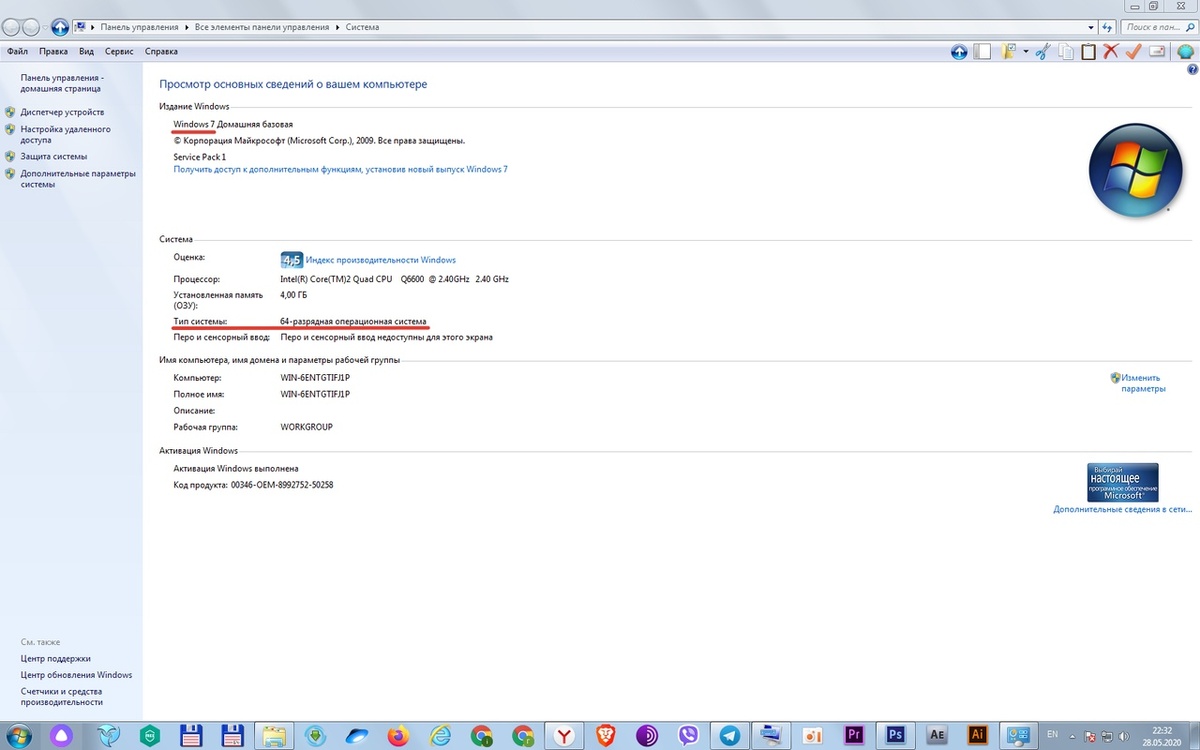1200x750 pixels.
Task: Launch Adobe Illustrator from taskbar
Action: [x=979, y=736]
